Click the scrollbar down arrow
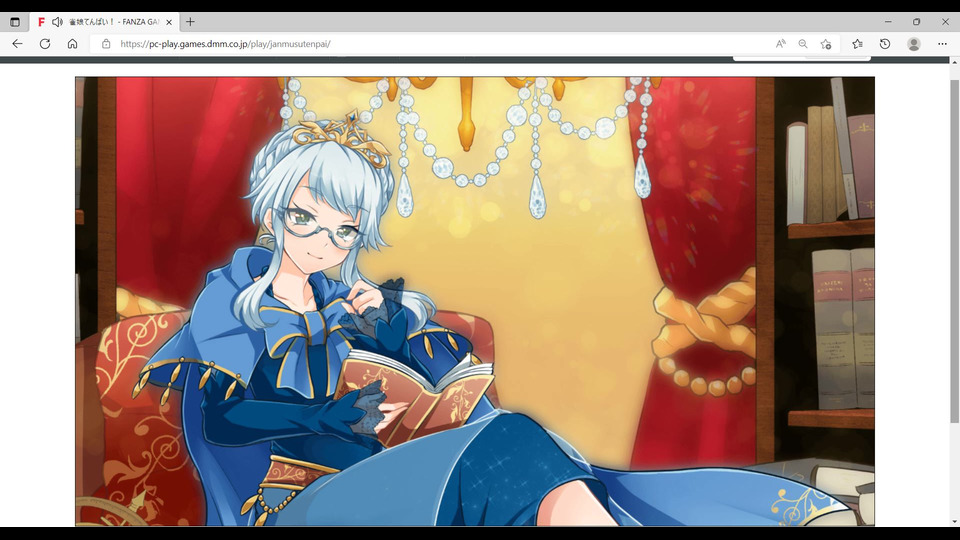Image resolution: width=960 pixels, height=540 pixels. click(954, 522)
